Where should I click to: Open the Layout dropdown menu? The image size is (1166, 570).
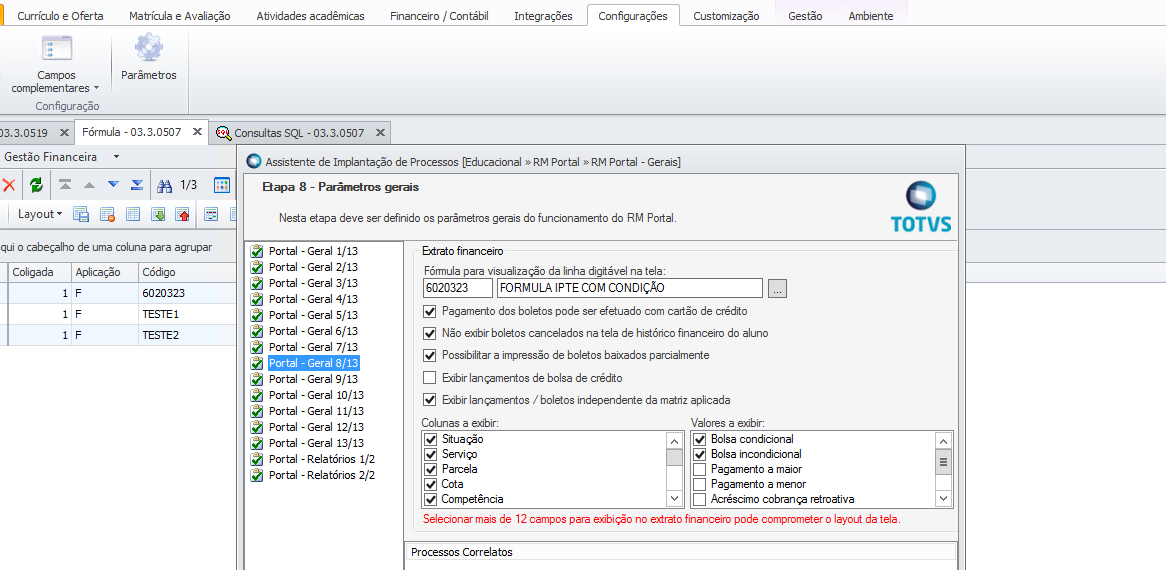click(40, 214)
